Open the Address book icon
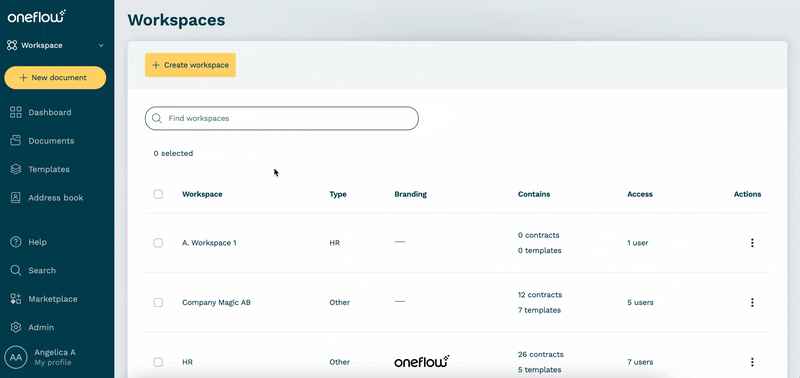The height and width of the screenshot is (378, 800). pyautogui.click(x=16, y=197)
